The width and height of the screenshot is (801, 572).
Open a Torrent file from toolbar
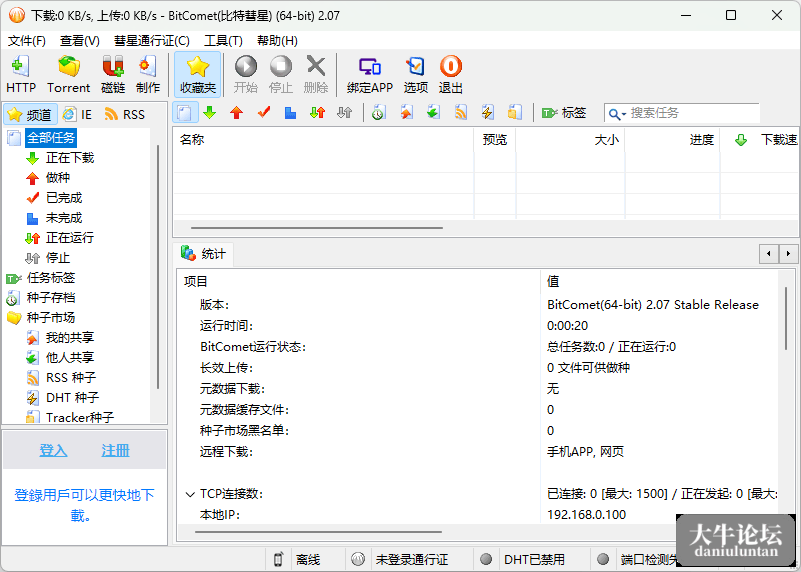tap(68, 75)
